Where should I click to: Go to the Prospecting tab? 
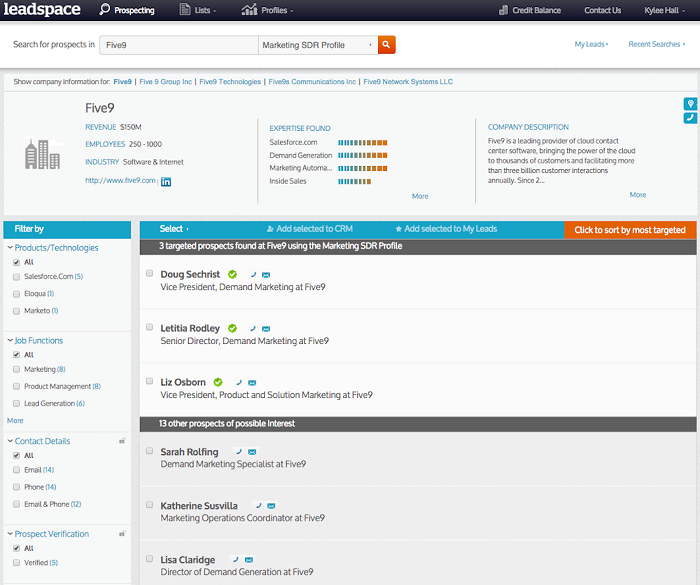coord(127,10)
